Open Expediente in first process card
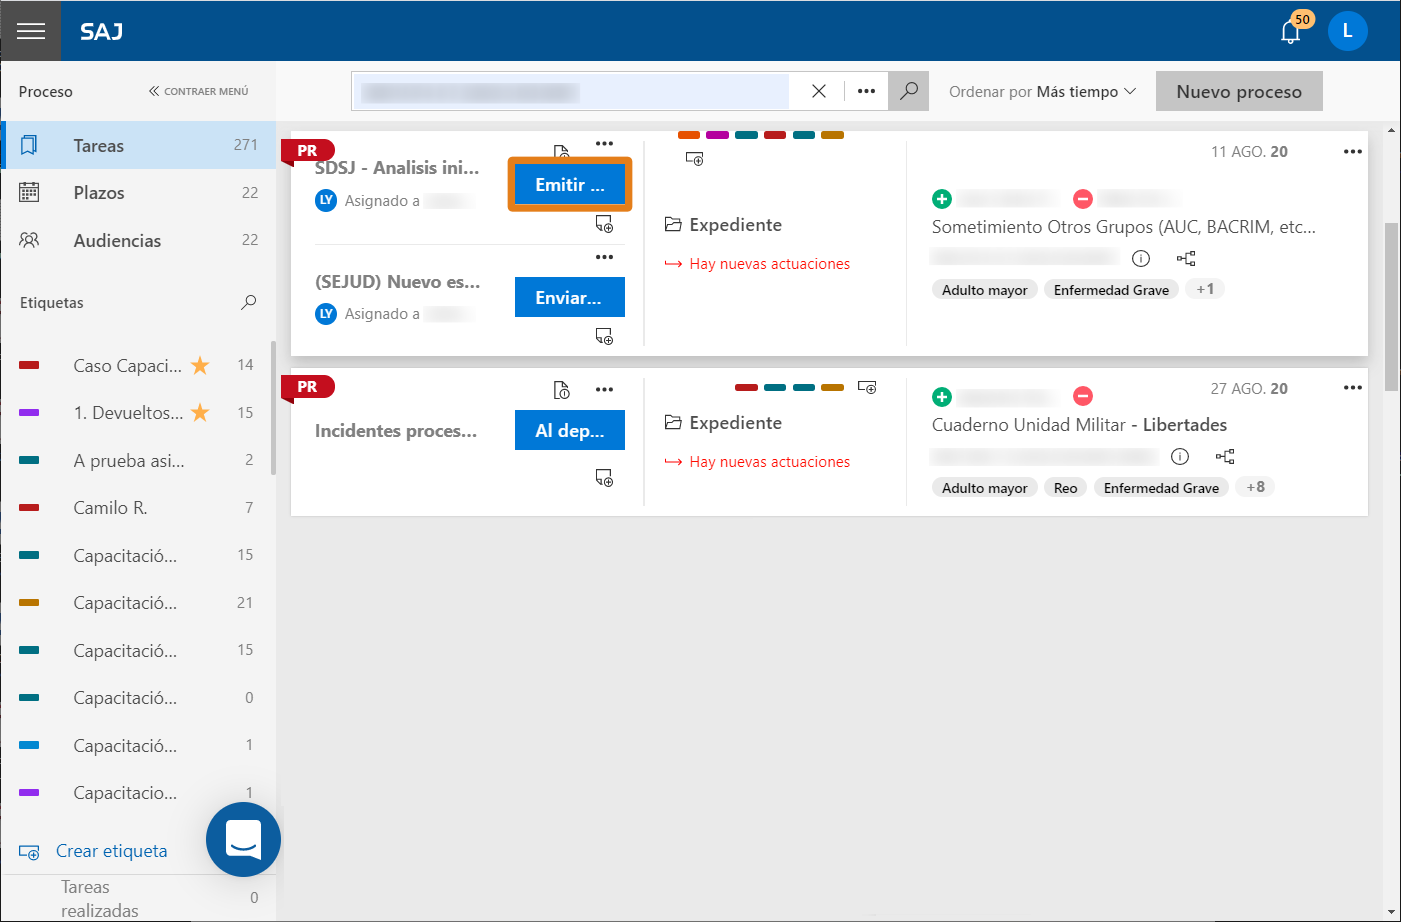Screen dimensions: 1401x922 pyautogui.click(x=724, y=225)
